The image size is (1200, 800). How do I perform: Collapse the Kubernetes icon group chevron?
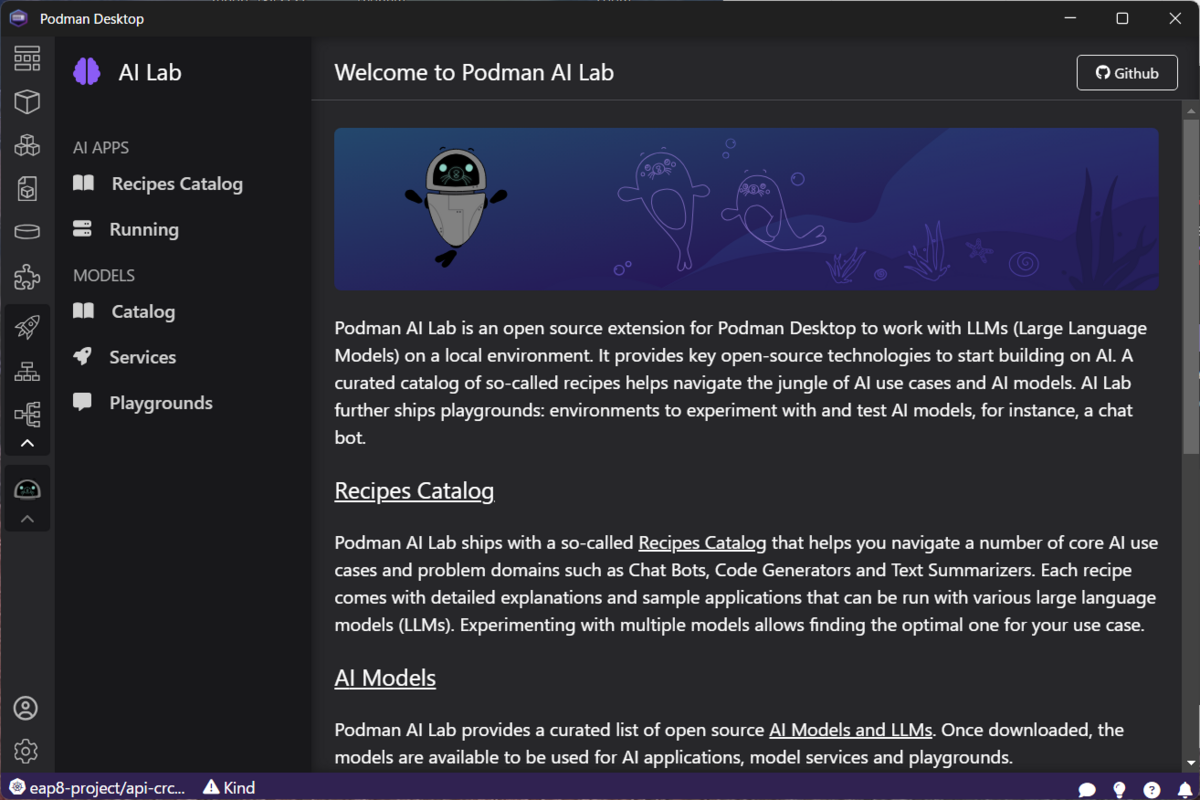tap(27, 444)
